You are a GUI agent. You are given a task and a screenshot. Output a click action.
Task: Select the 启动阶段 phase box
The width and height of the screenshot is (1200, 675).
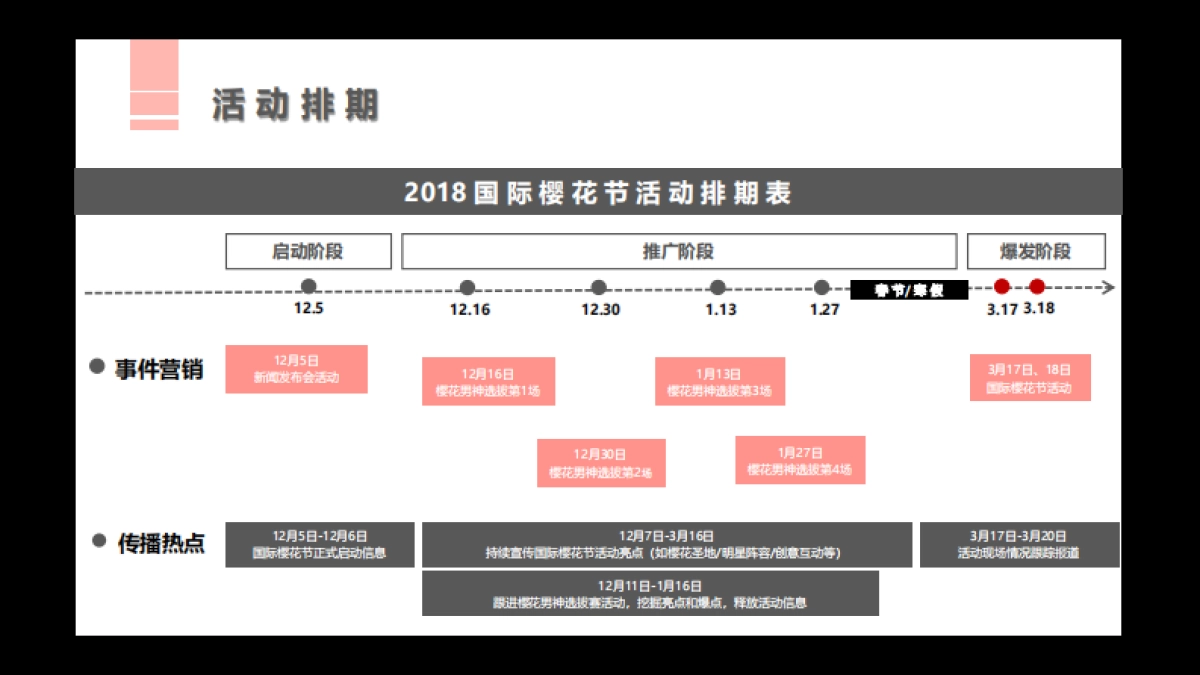[x=308, y=251]
